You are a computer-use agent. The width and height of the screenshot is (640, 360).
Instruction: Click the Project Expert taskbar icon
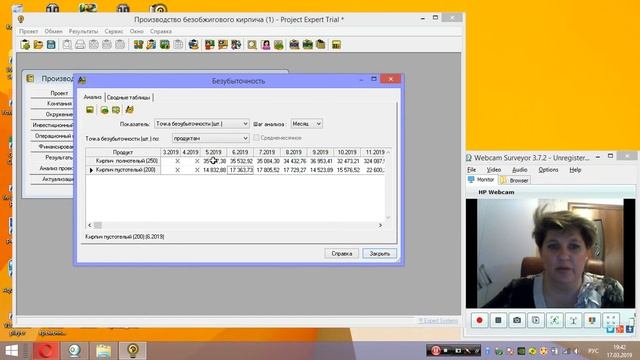pos(133,350)
